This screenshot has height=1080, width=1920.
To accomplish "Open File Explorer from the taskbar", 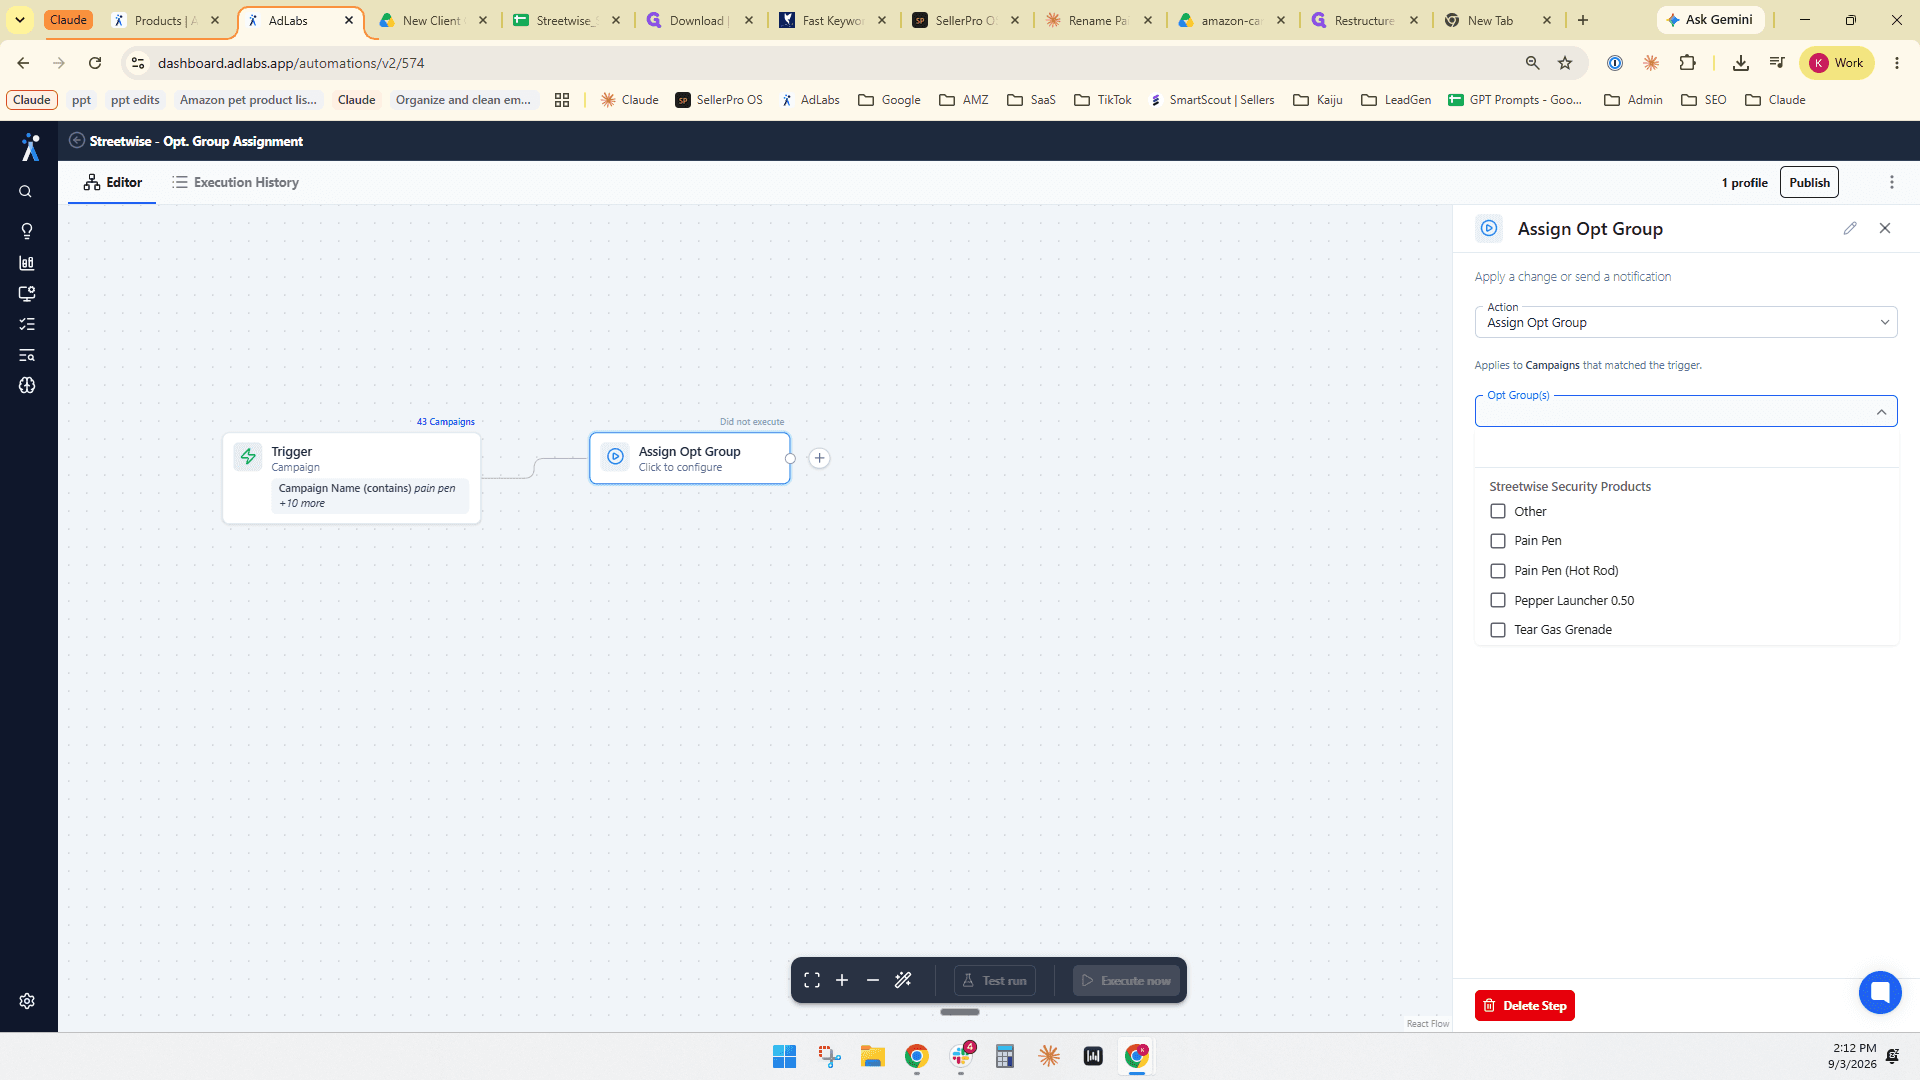I will pyautogui.click(x=873, y=1056).
